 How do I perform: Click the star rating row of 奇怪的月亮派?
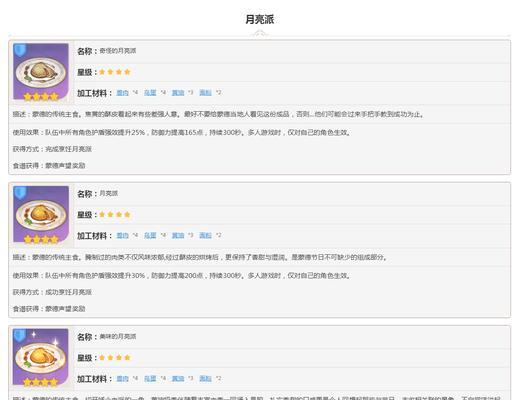click(115, 72)
